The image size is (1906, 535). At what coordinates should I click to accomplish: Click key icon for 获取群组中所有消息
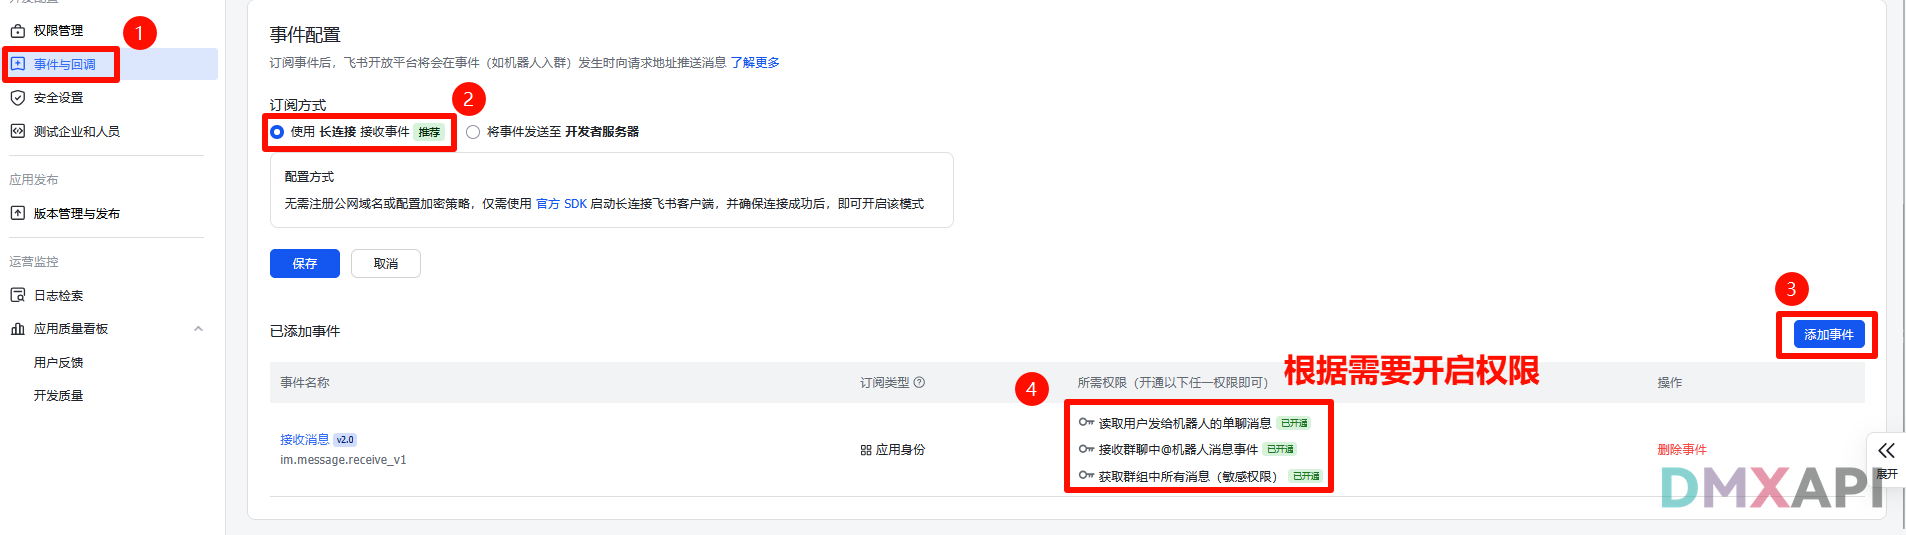pos(1086,476)
